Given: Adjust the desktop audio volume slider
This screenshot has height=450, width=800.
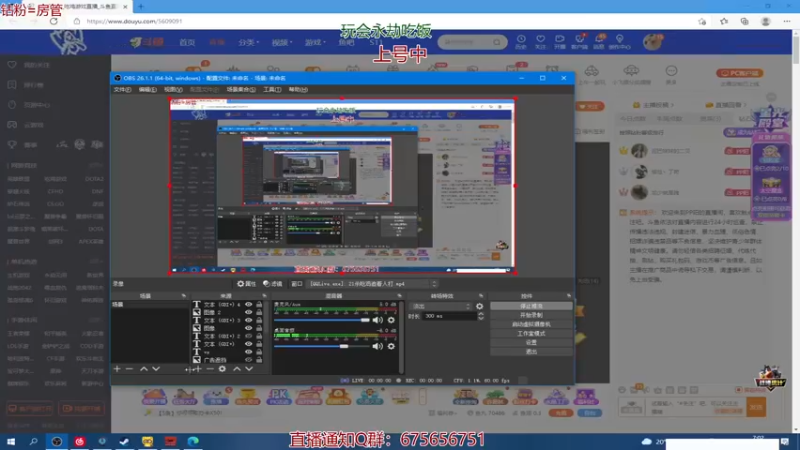Looking at the screenshot, I should (x=321, y=346).
